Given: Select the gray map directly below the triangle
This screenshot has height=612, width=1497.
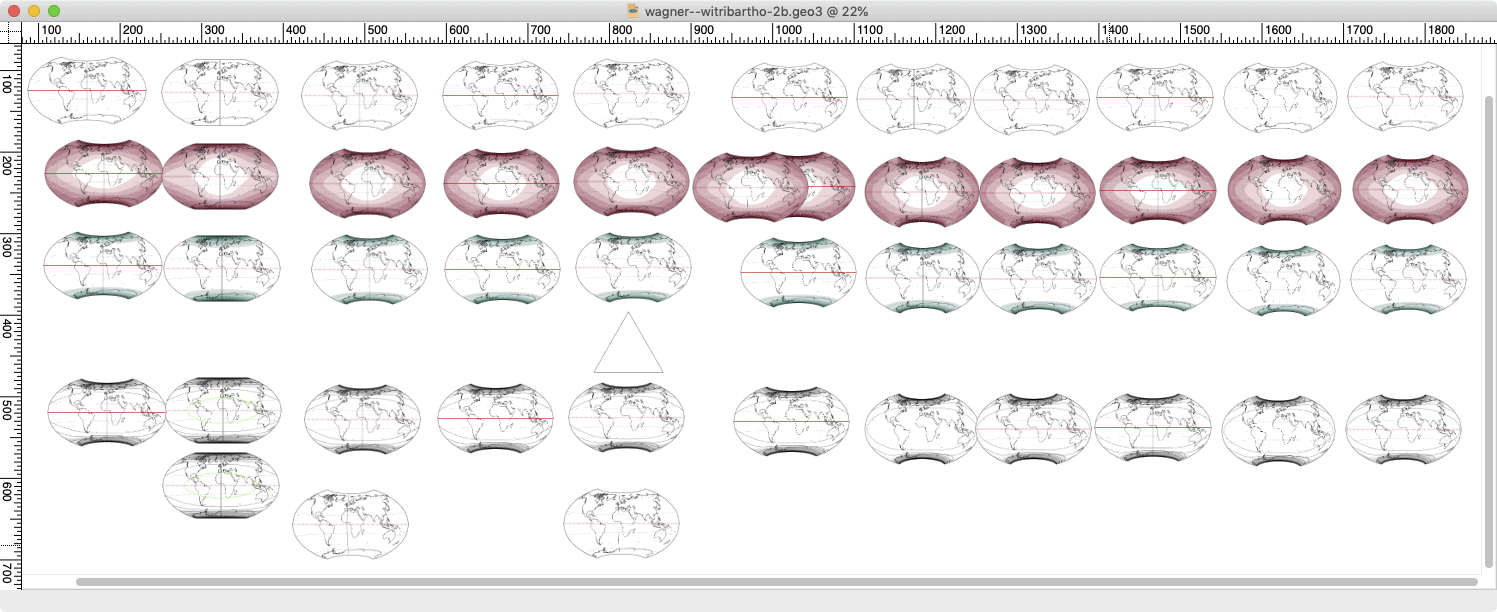Looking at the screenshot, I should pos(626,418).
